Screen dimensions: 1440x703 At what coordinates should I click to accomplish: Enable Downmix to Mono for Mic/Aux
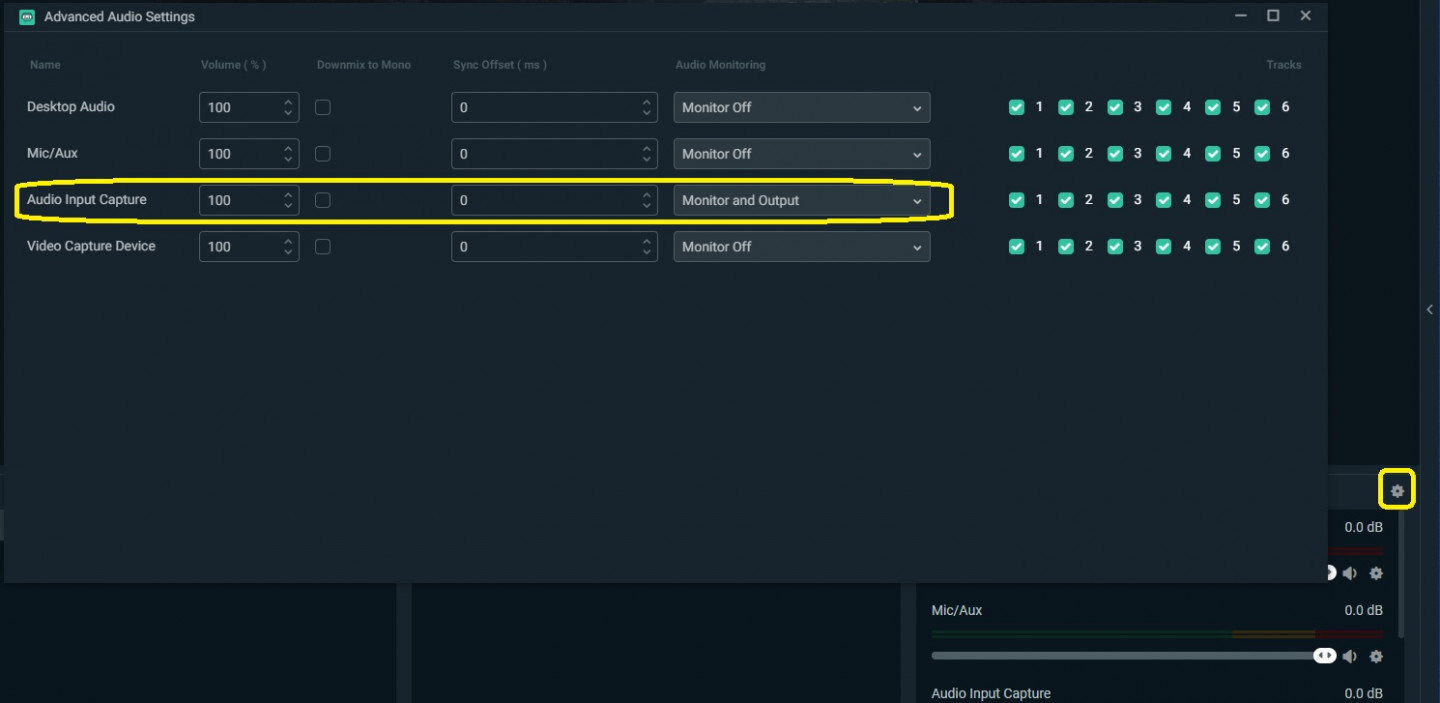pyautogui.click(x=323, y=153)
